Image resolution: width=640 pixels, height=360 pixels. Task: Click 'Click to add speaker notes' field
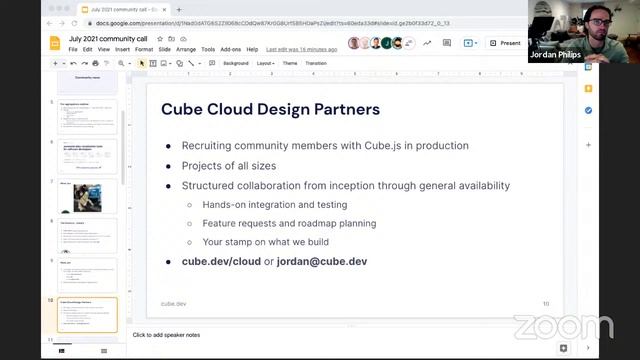point(166,335)
